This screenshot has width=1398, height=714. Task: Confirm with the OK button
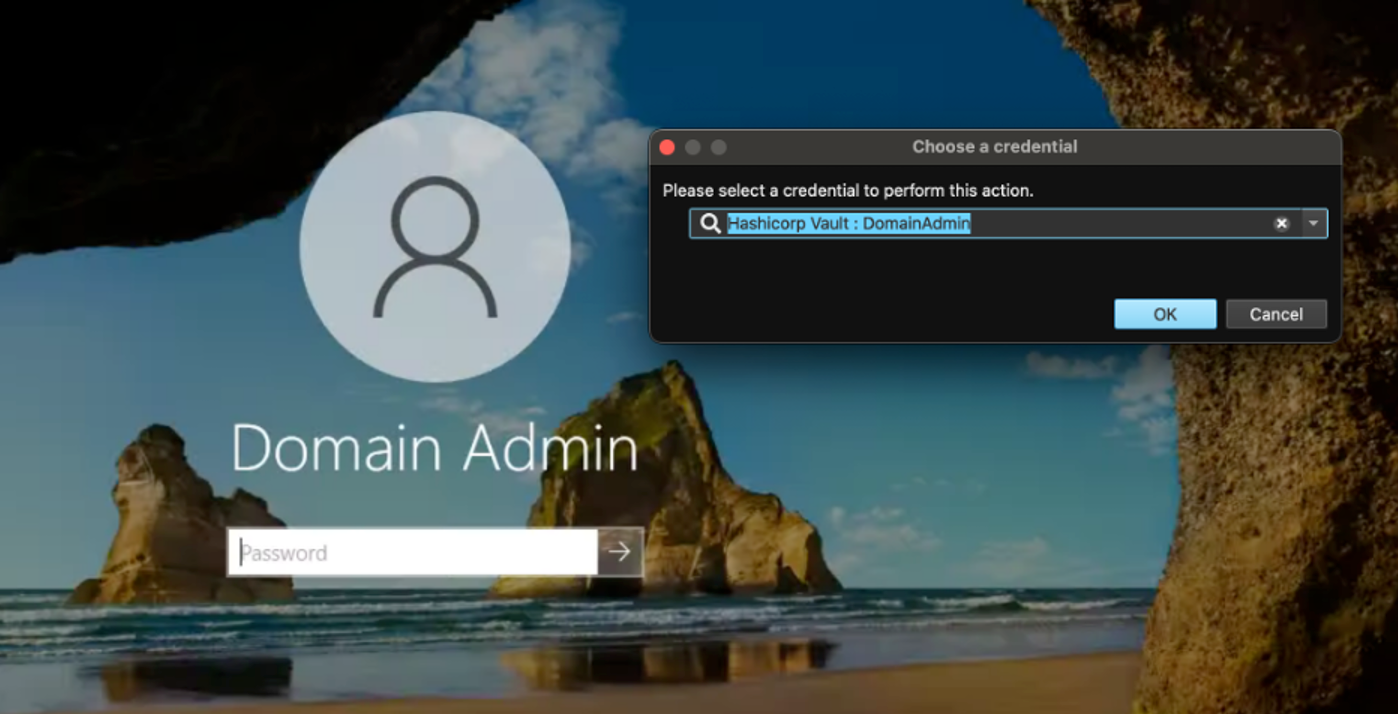click(x=1165, y=314)
